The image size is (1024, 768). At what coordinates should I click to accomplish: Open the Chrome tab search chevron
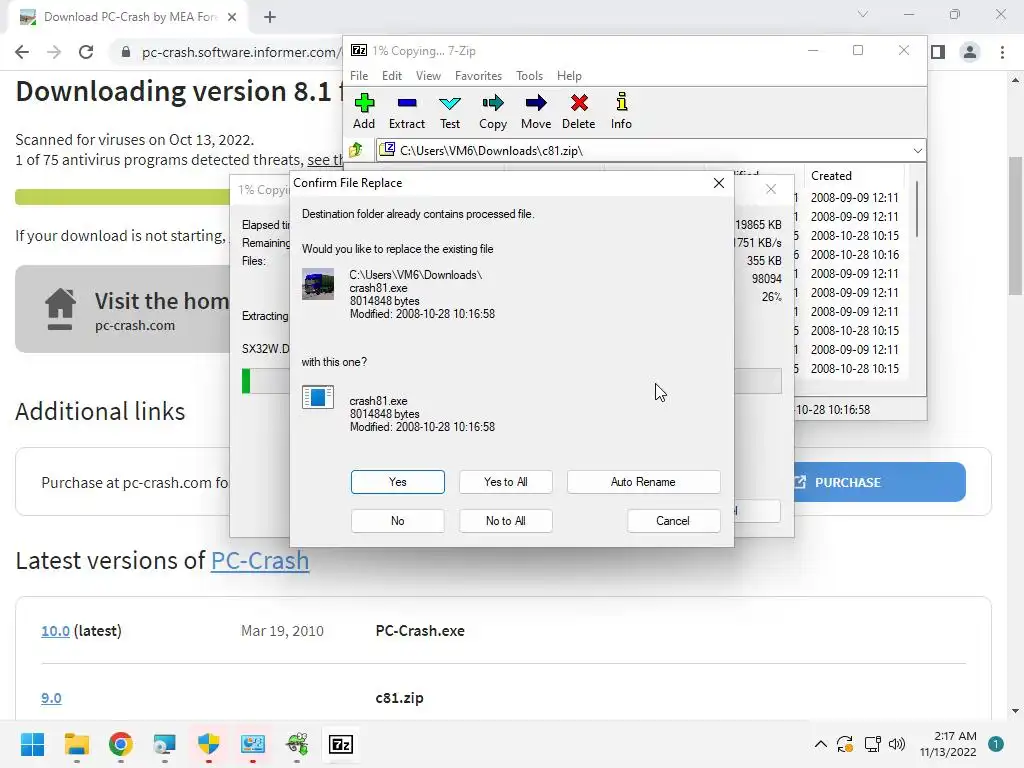pyautogui.click(x=863, y=14)
